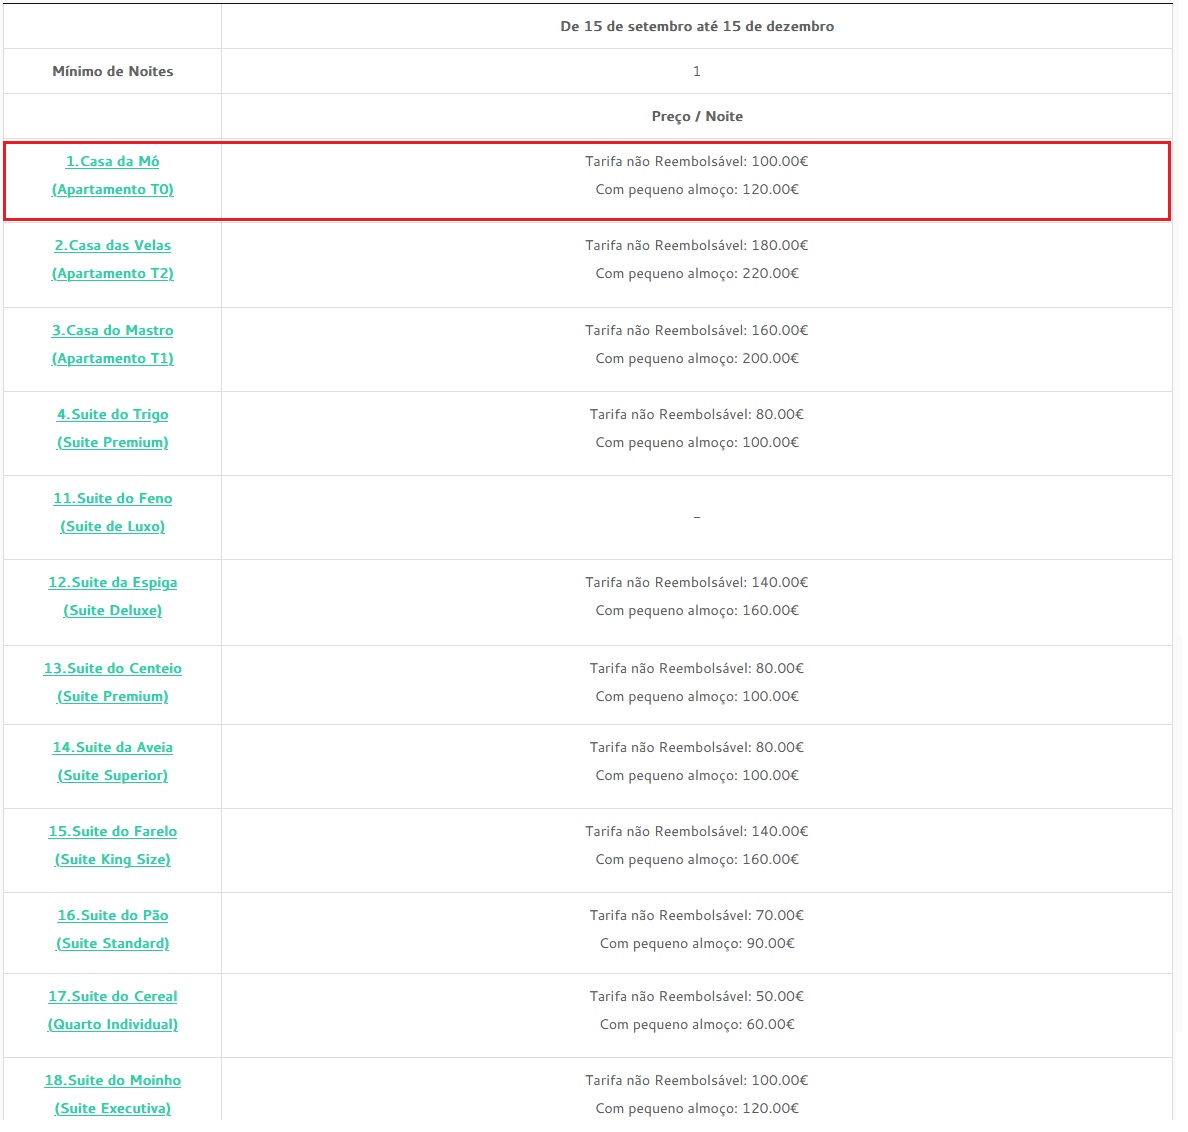Viewport: 1188px width, 1132px height.
Task: Open the 4.Suite do Trigo link
Action: (x=113, y=415)
